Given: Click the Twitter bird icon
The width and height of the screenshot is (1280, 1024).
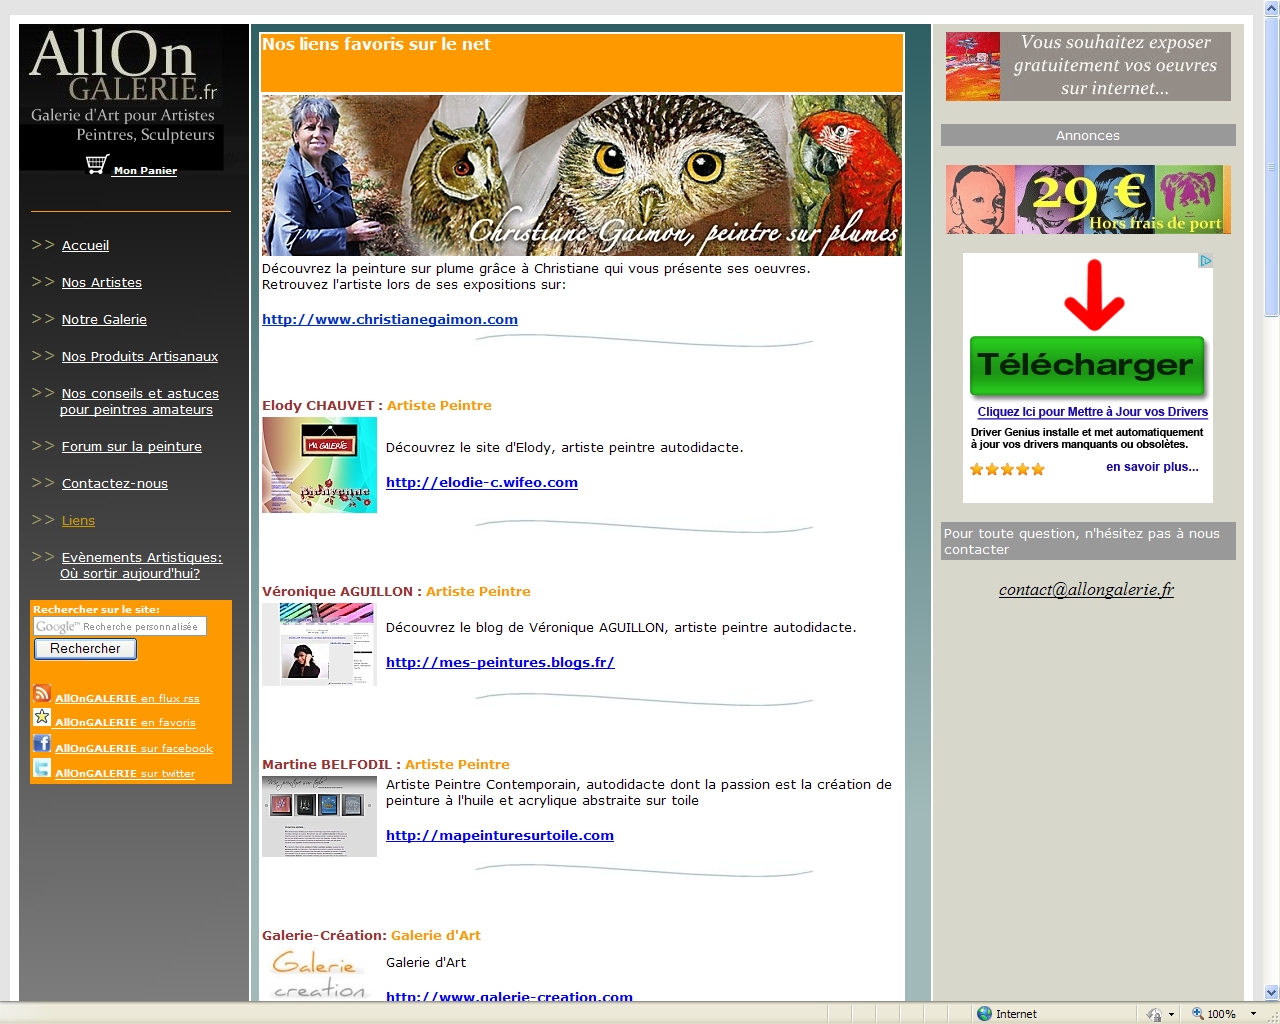Looking at the screenshot, I should click(42, 768).
